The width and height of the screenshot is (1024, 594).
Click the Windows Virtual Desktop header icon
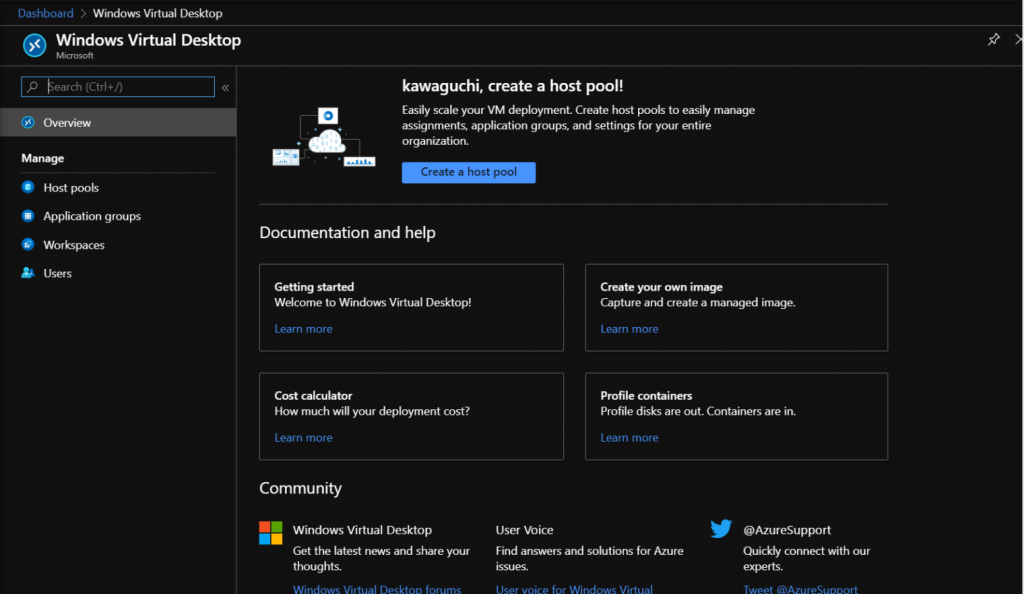point(35,46)
